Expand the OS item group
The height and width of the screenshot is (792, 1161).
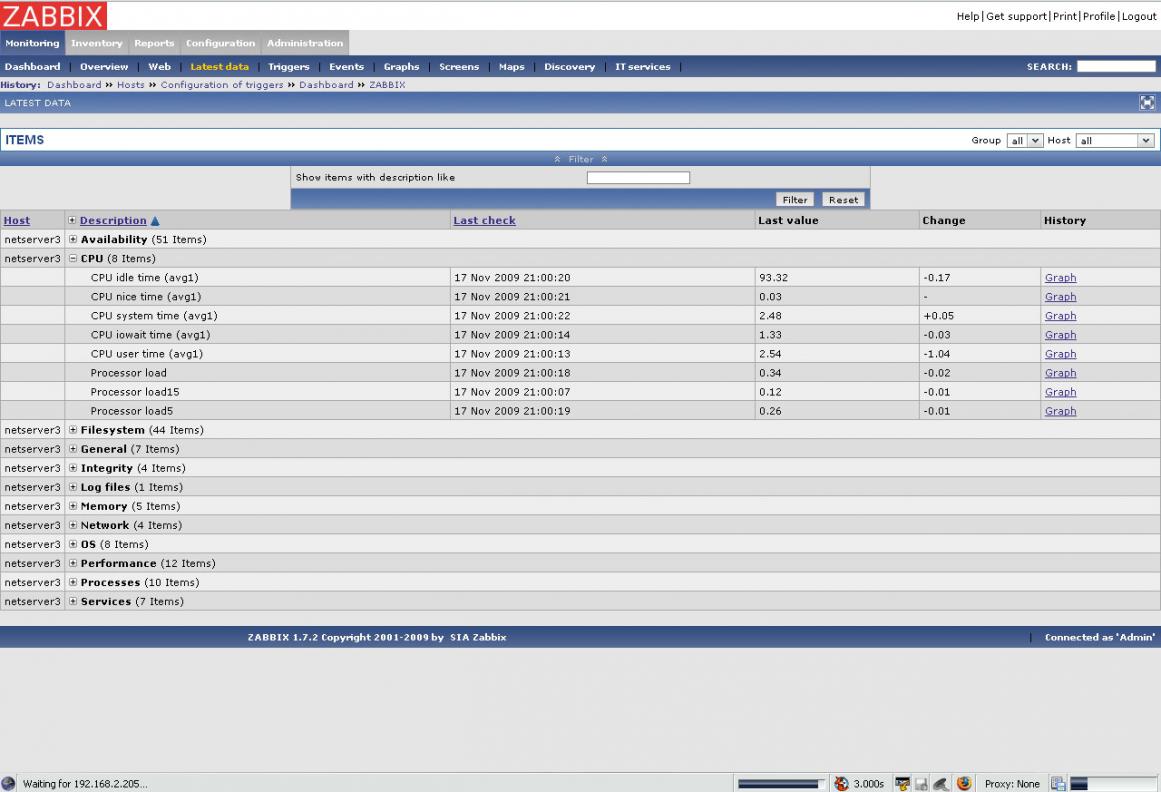73,544
